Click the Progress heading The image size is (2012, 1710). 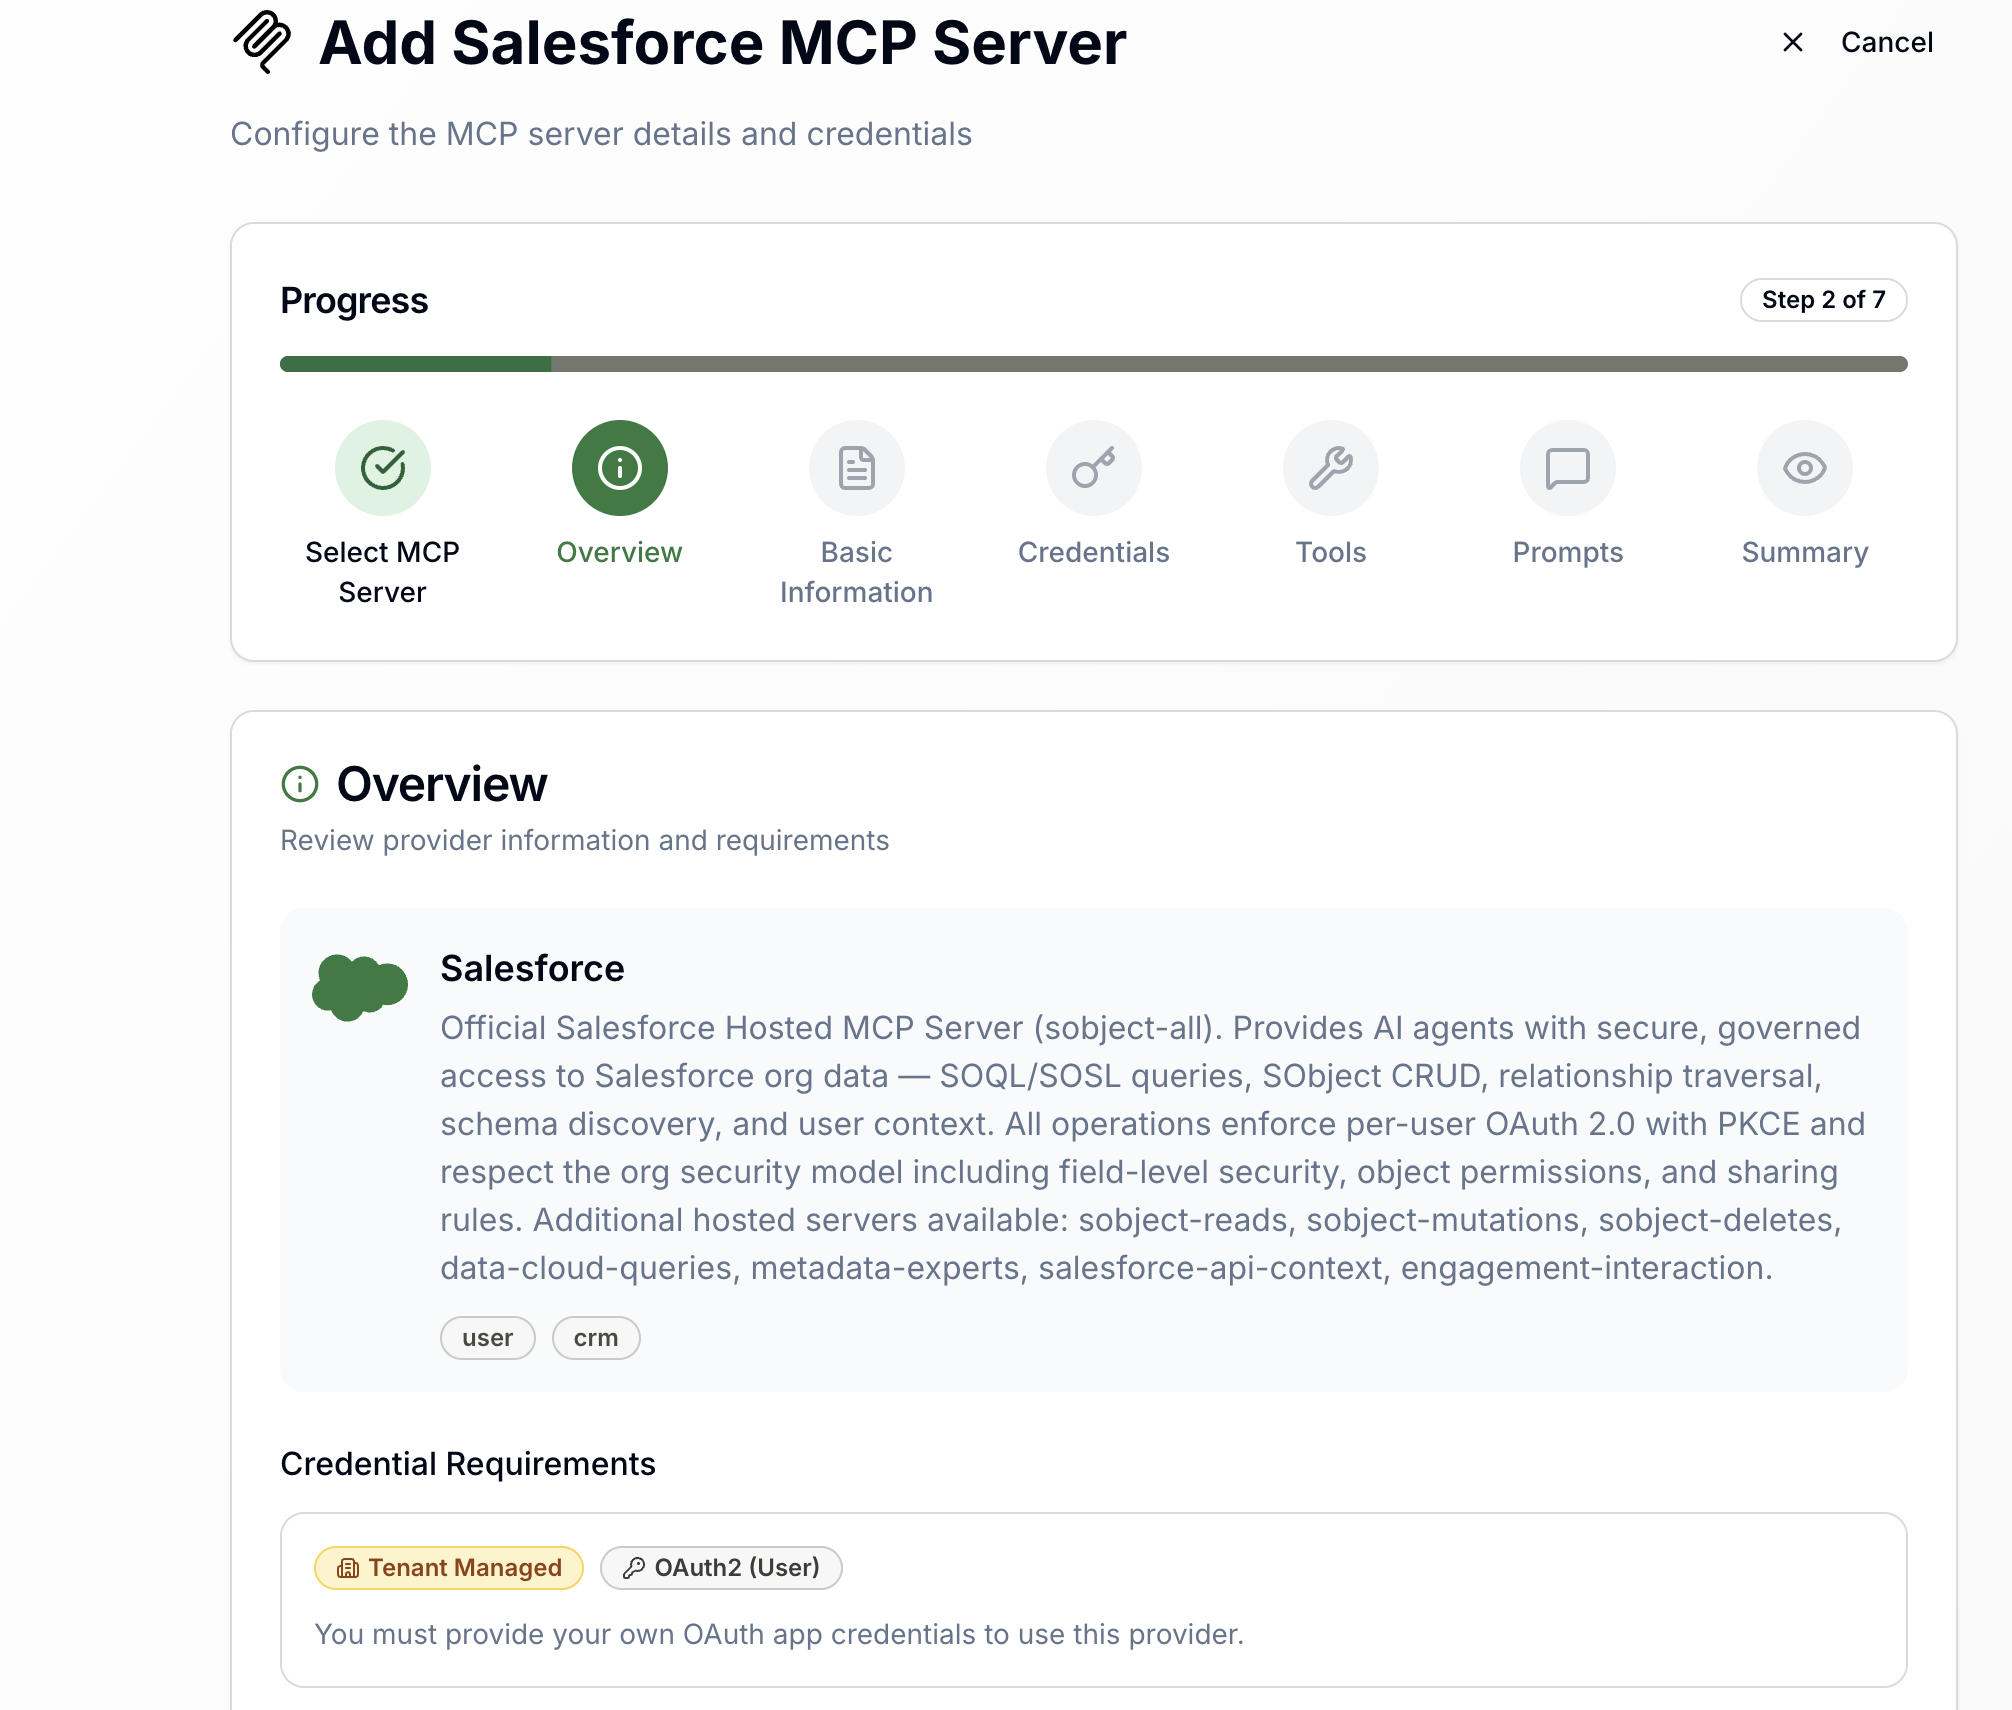(354, 301)
